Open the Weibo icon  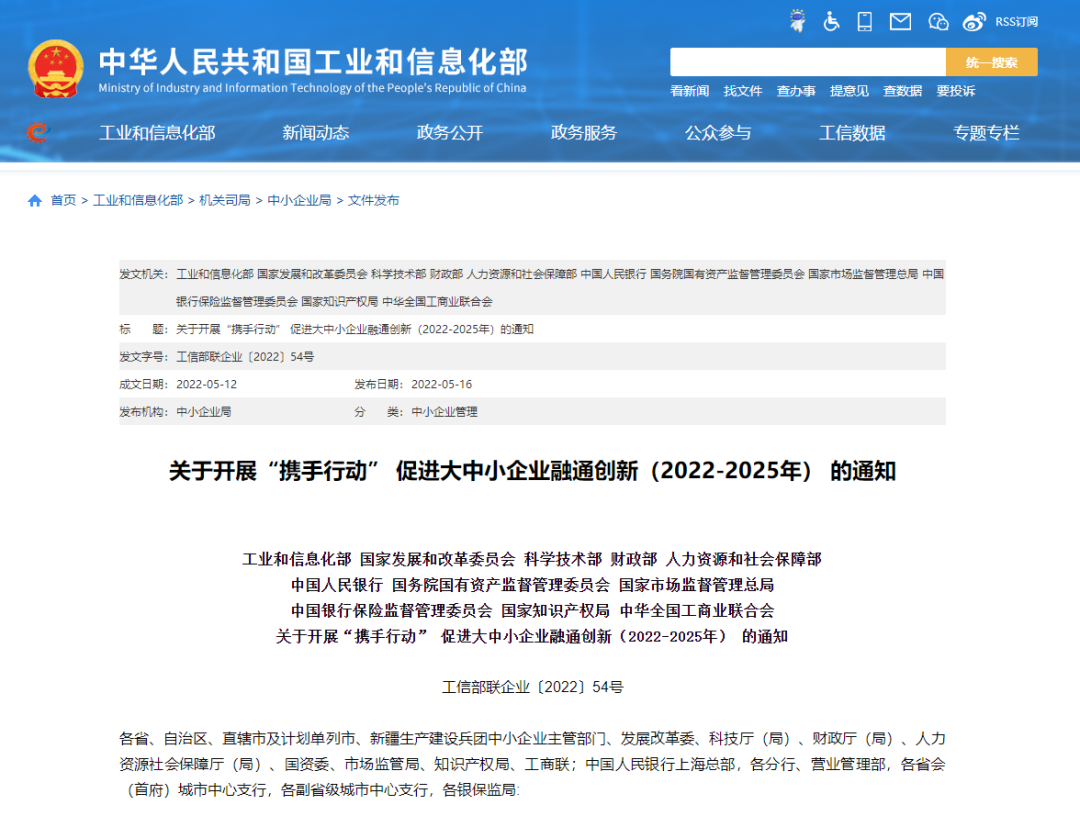[974, 22]
